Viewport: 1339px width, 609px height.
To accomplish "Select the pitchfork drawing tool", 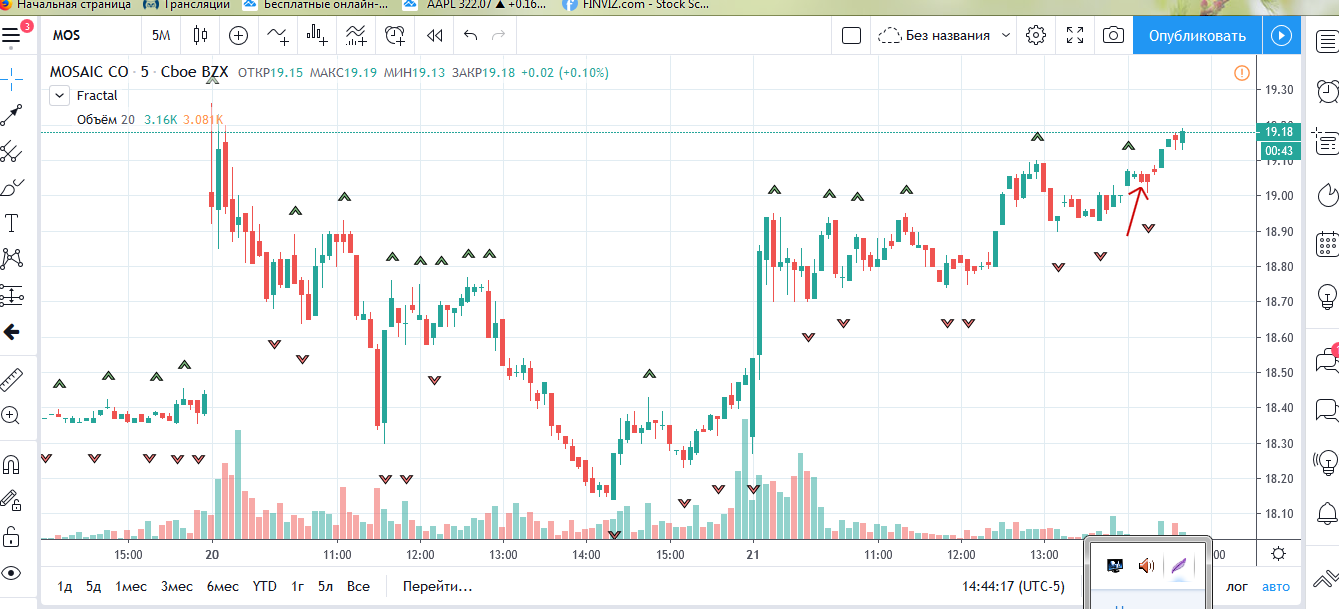I will (x=11, y=152).
